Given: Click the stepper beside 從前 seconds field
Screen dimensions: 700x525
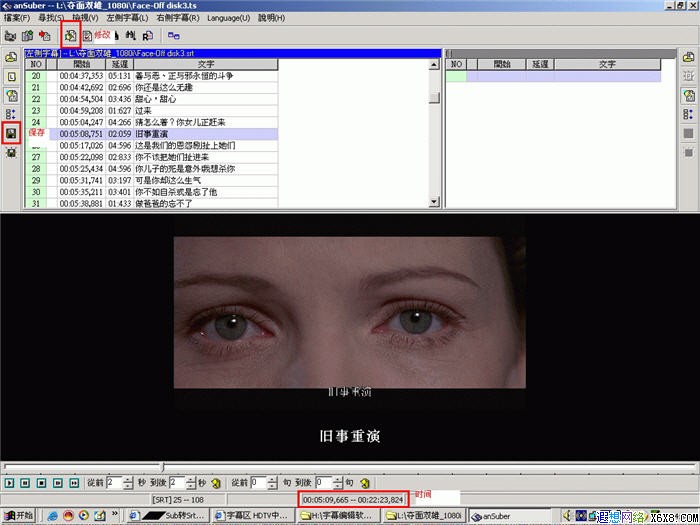Looking at the screenshot, I should [x=128, y=483].
